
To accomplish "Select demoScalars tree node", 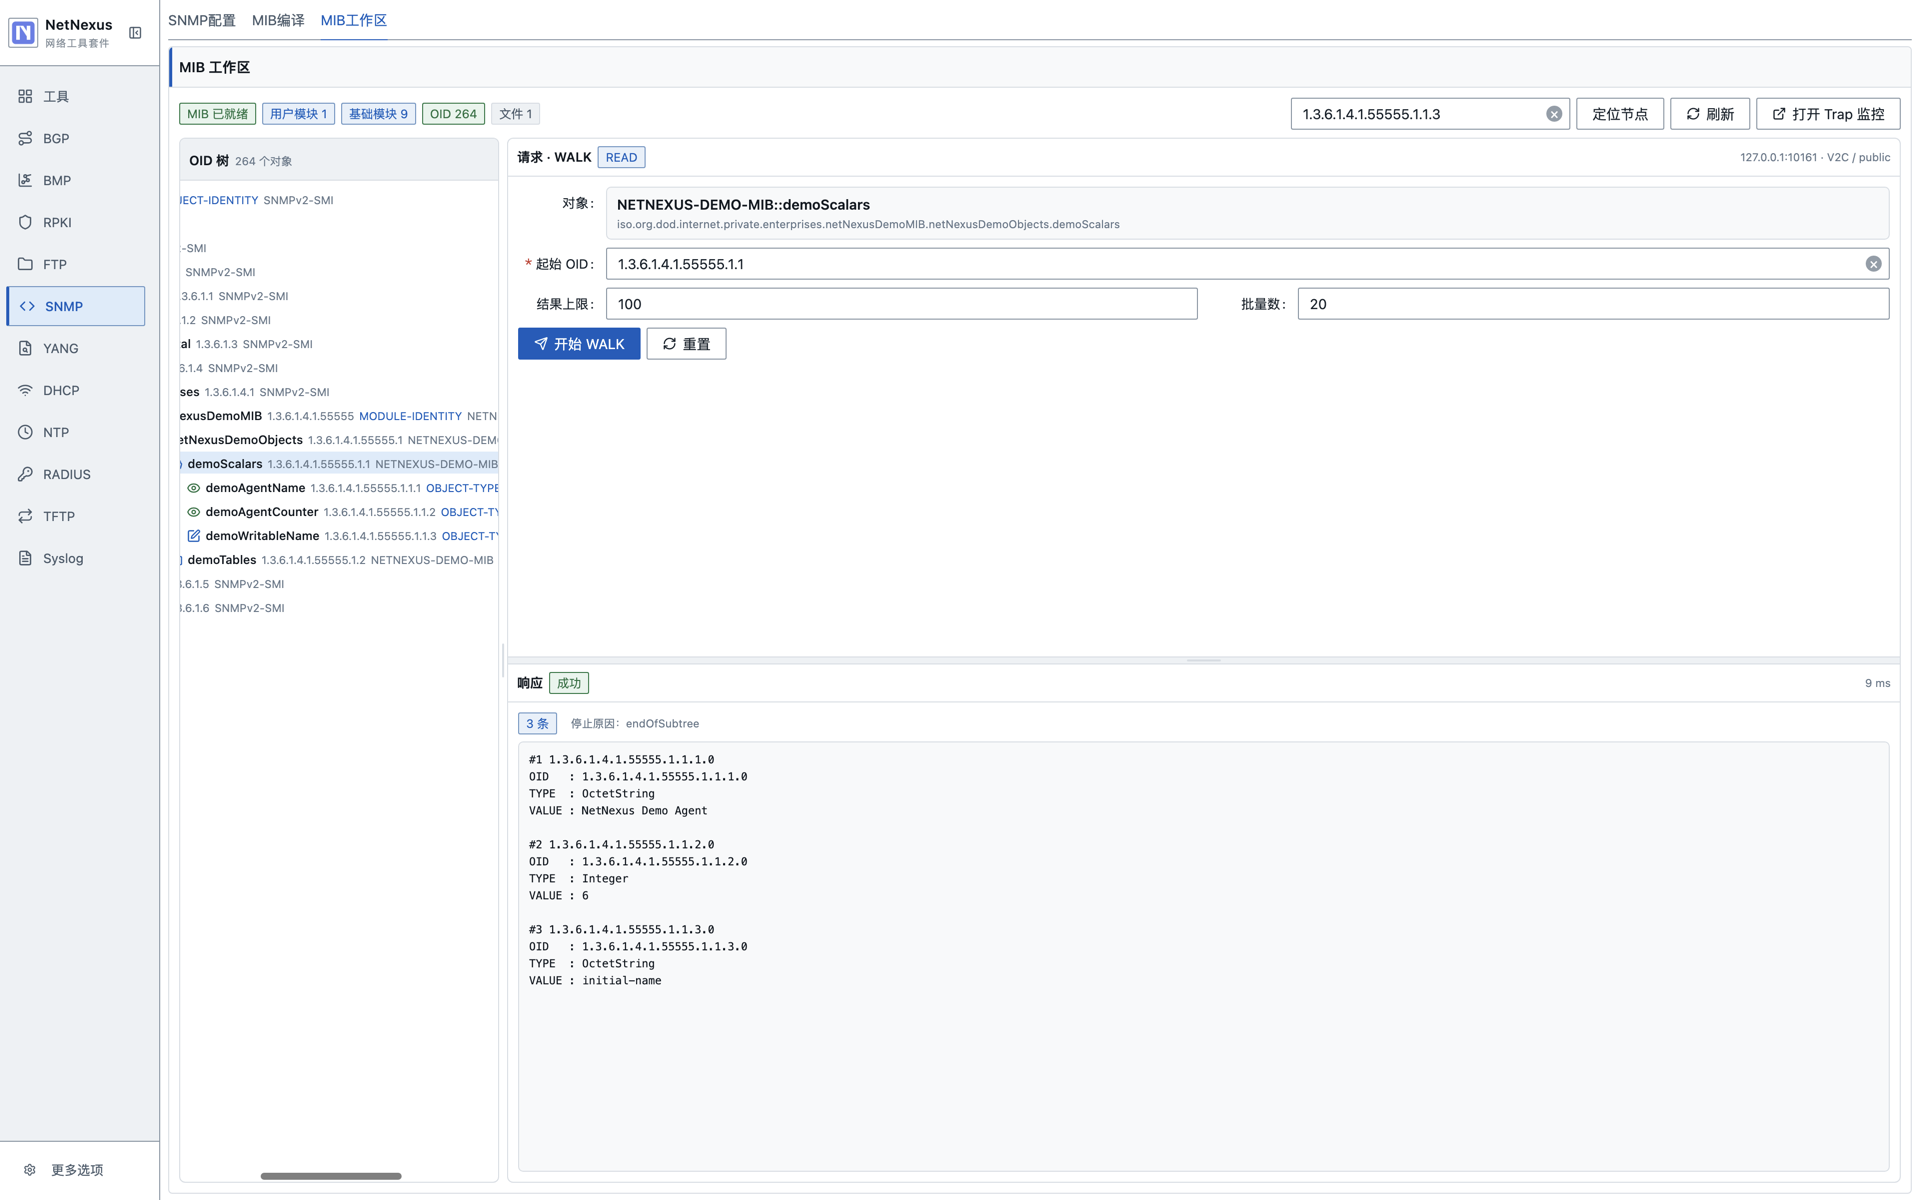I will tap(339, 464).
